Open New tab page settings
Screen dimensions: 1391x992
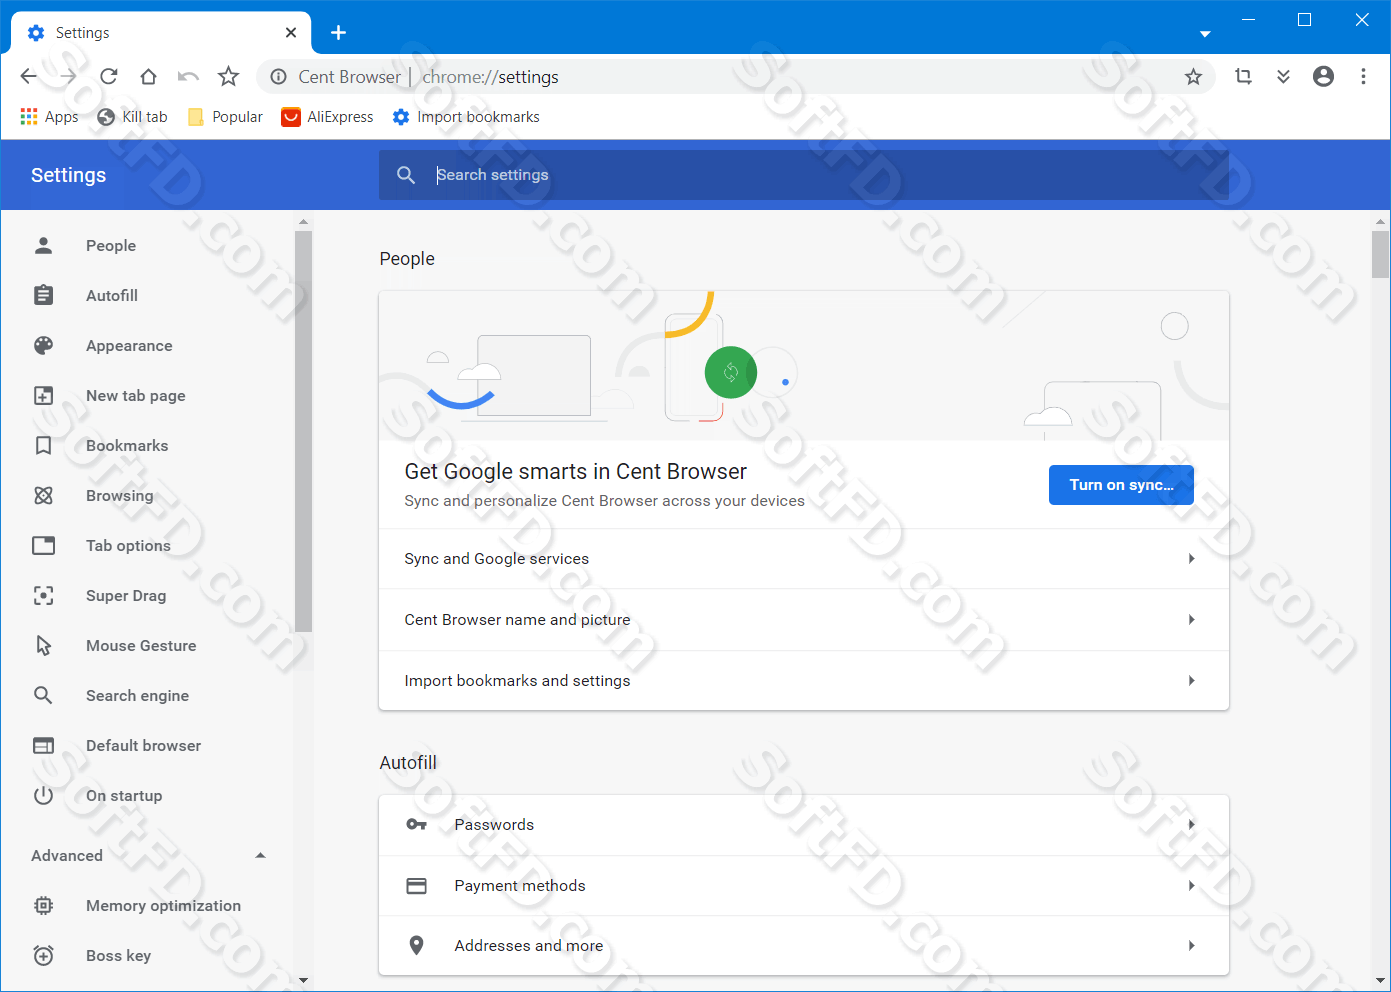[x=136, y=396]
